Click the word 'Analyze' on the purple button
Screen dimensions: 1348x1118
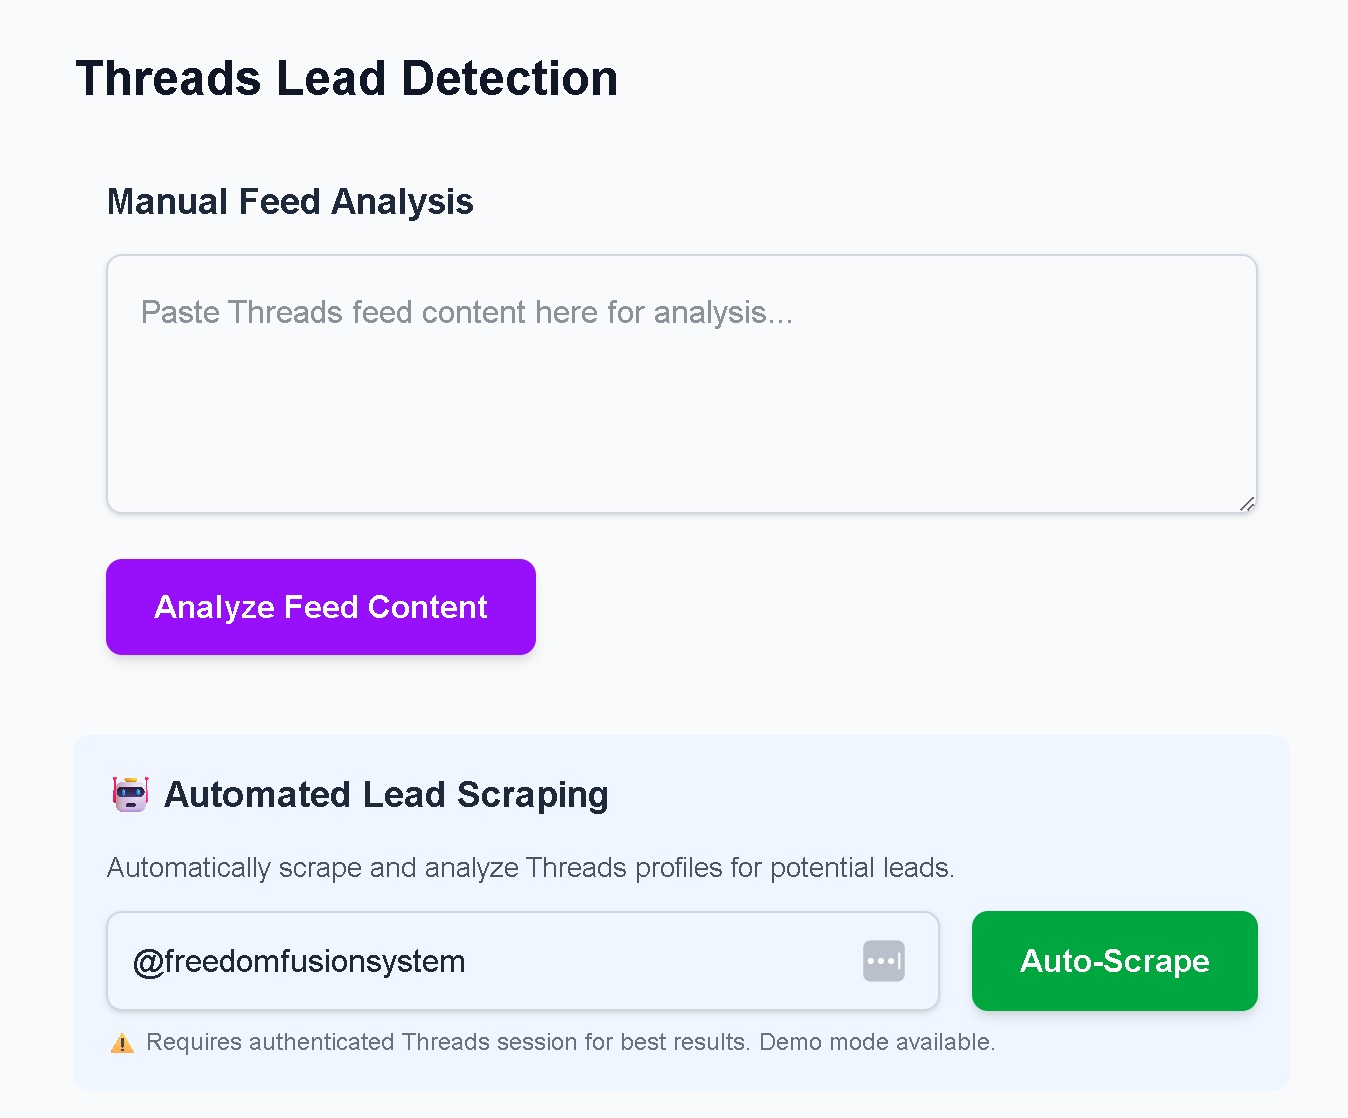[x=214, y=607]
